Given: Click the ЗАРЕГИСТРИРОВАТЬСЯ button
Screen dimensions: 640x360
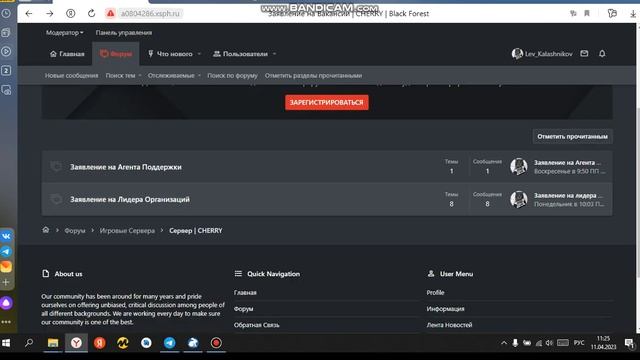Looking at the screenshot, I should (x=327, y=102).
